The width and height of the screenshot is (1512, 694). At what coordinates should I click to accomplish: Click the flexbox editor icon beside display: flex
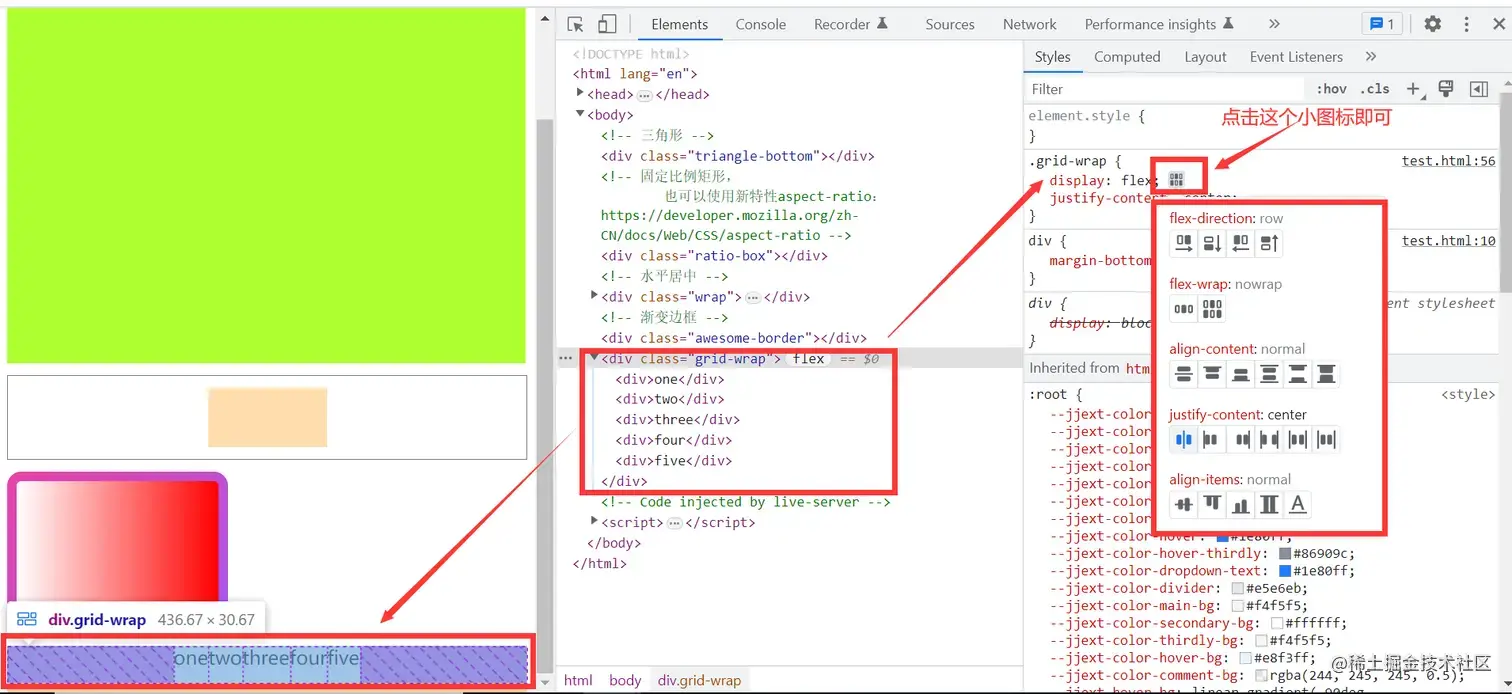pyautogui.click(x=1176, y=179)
